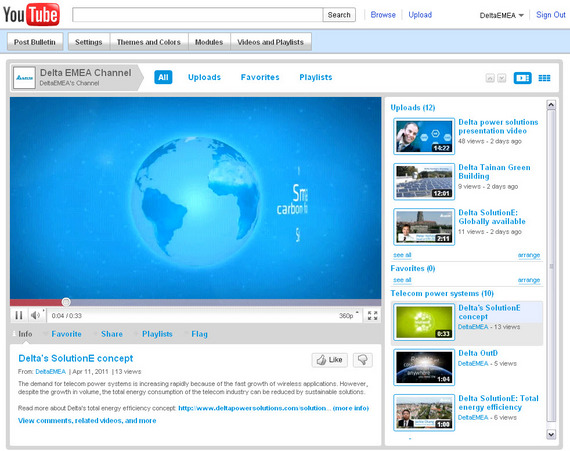Click the DeltaEMEA author link after From
This screenshot has height=451, width=570.
pos(51,371)
